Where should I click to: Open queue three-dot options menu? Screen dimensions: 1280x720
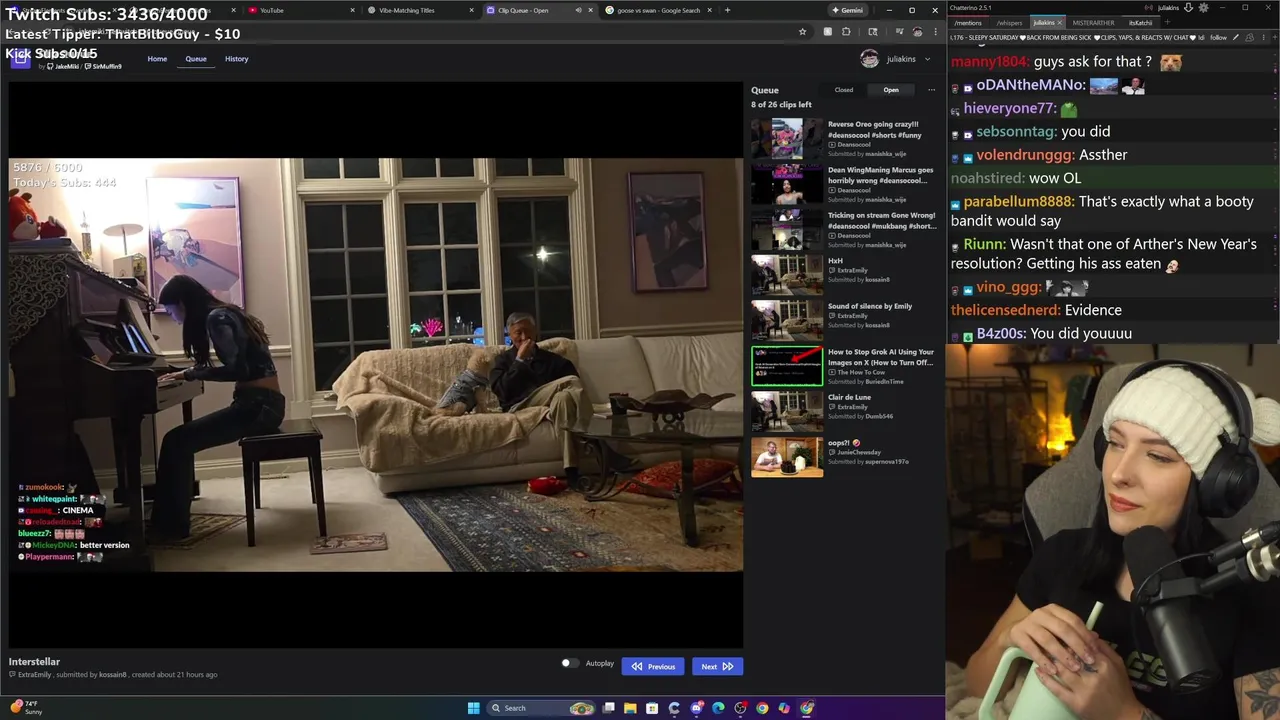coord(931,90)
